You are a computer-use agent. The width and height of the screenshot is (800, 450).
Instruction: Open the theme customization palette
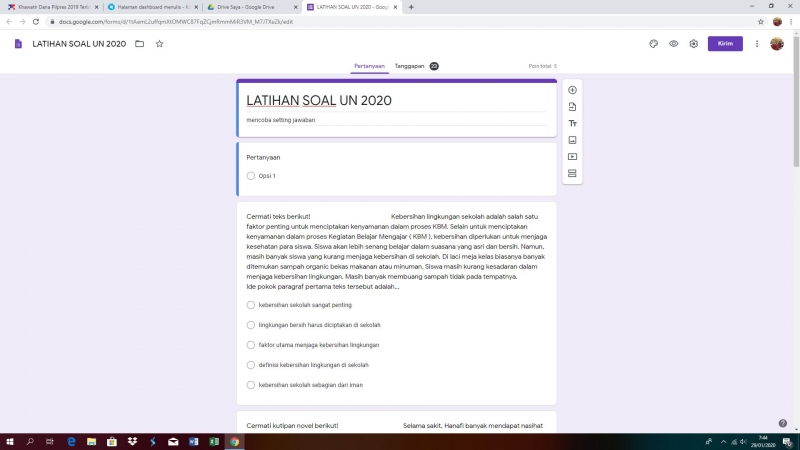(653, 44)
